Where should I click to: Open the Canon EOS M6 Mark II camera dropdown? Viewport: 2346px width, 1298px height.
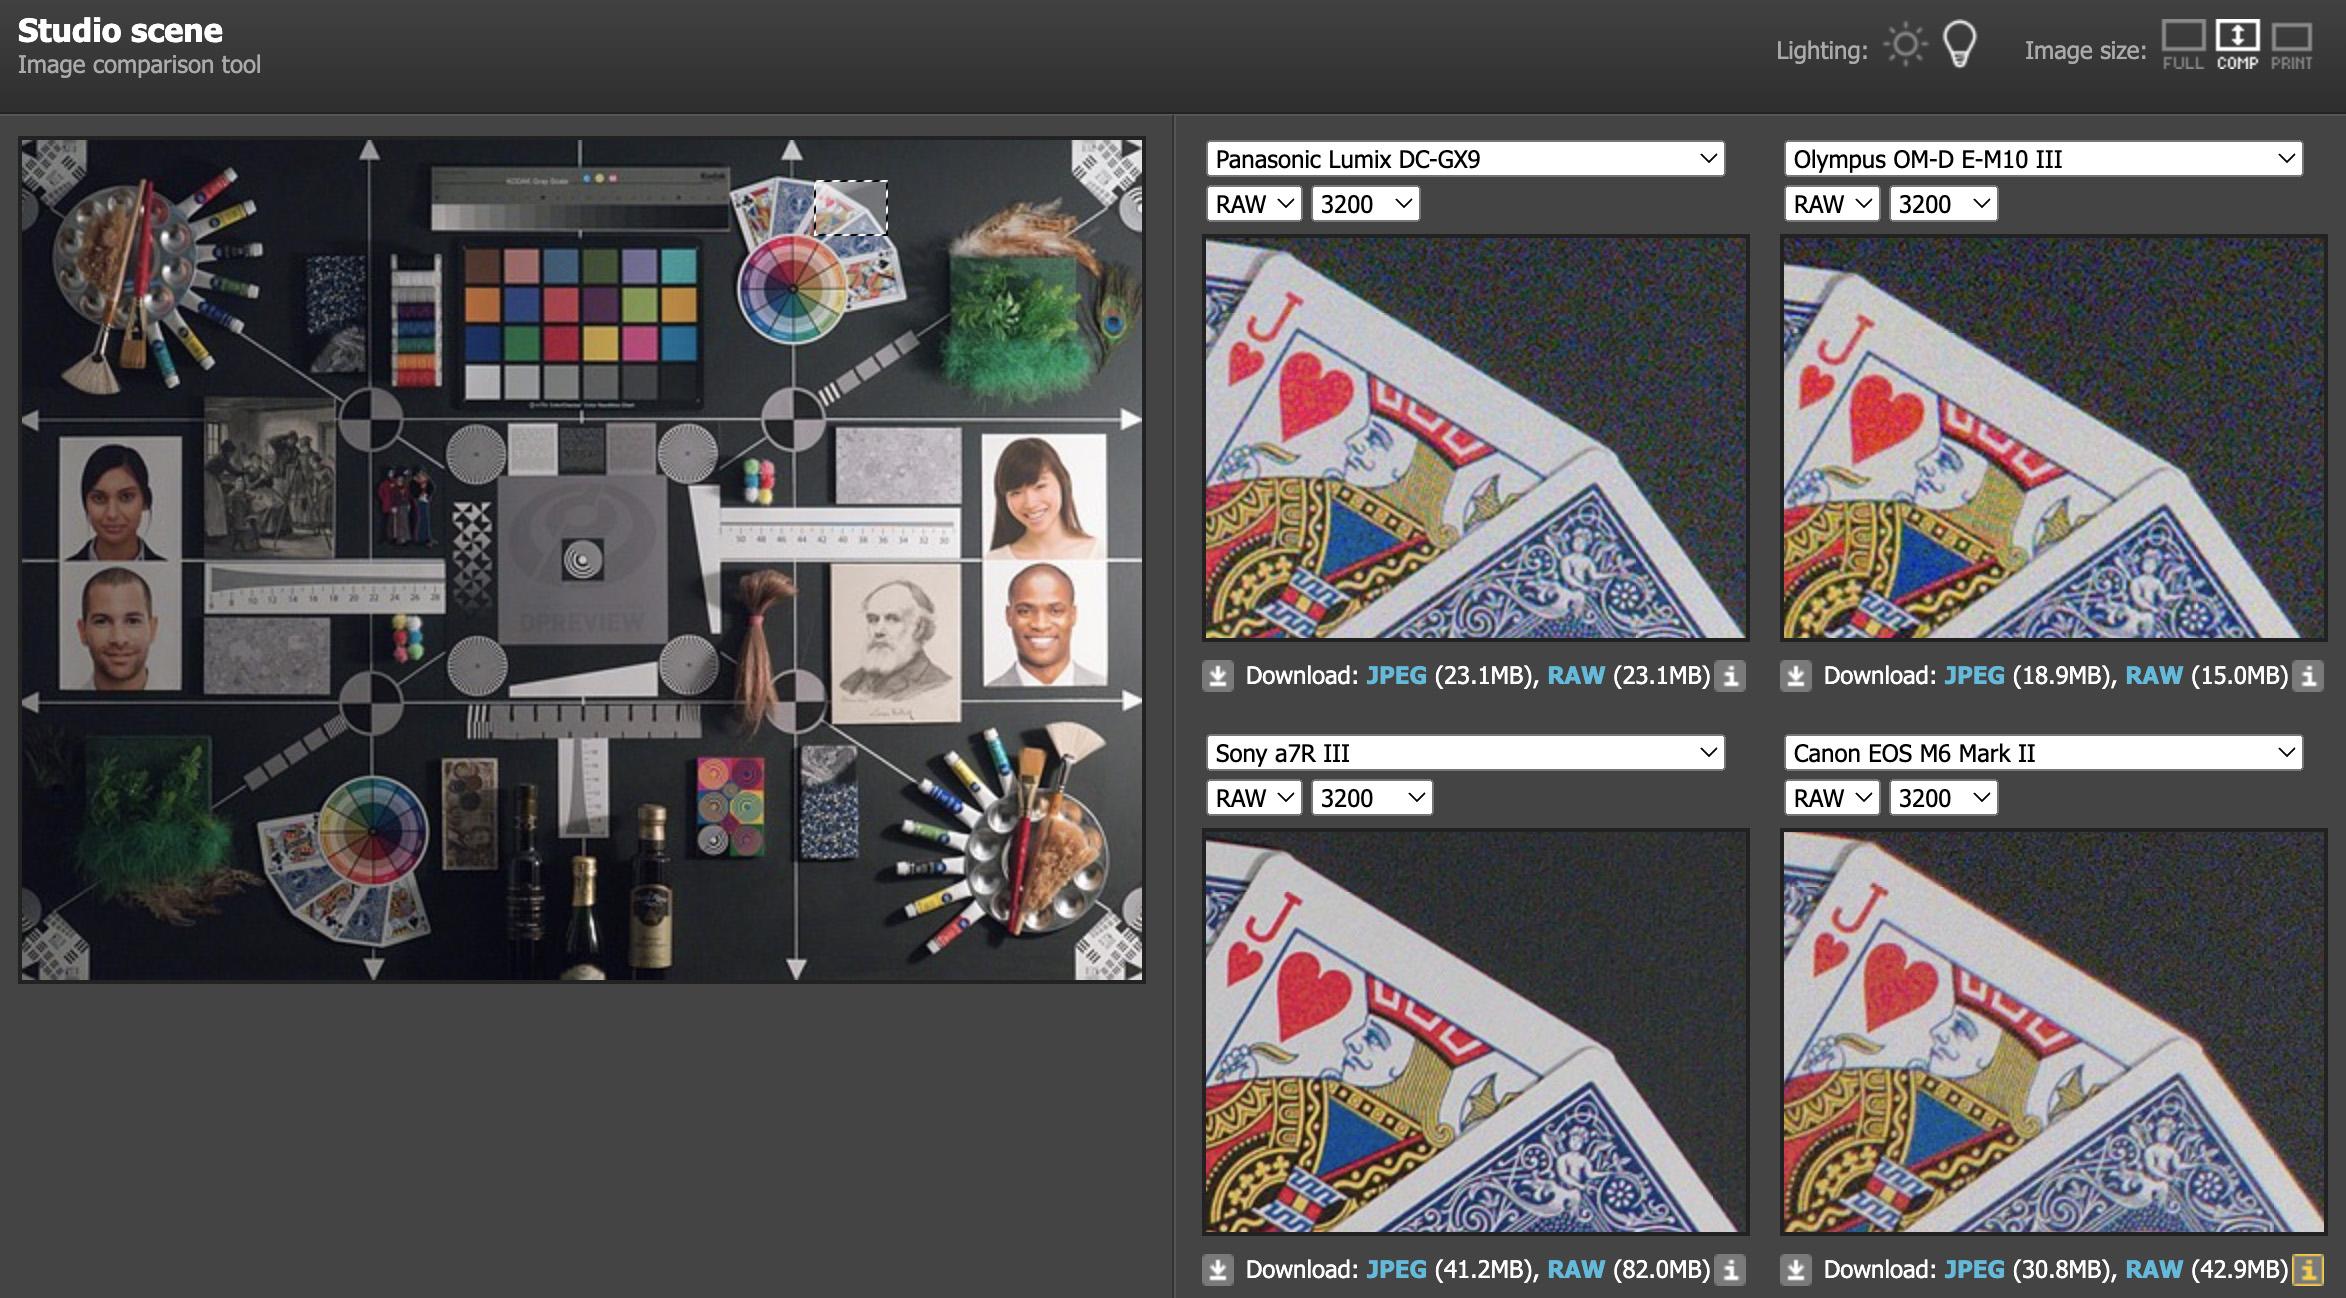[x=2043, y=753]
